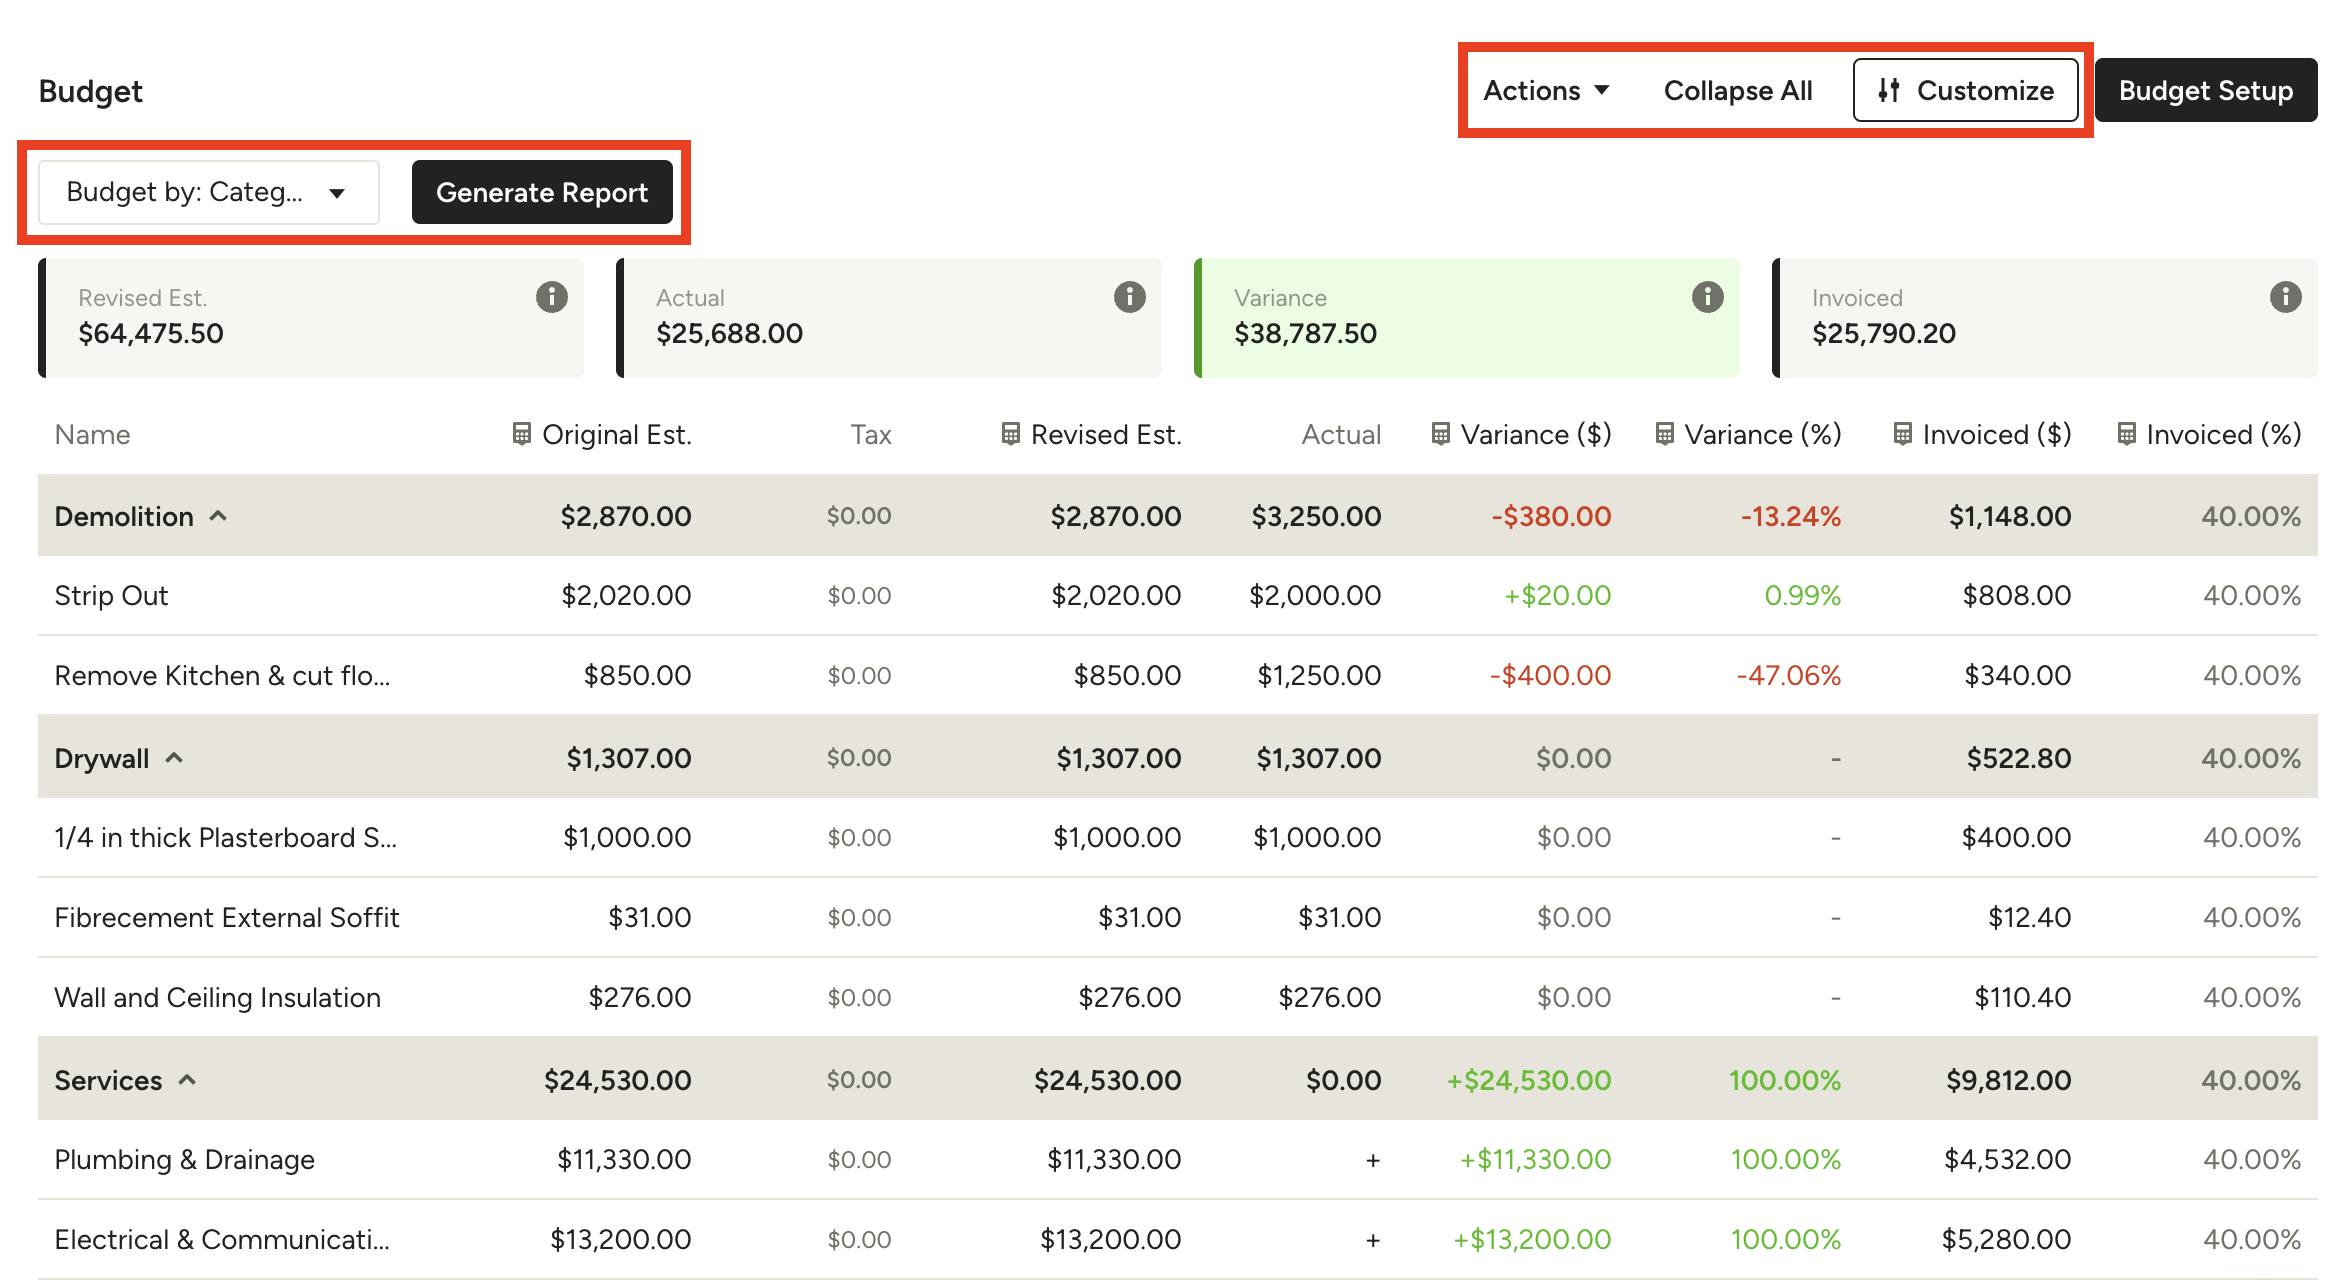Click the Invoiced card info icon
Image resolution: width=2336 pixels, height=1280 pixels.
point(2285,297)
